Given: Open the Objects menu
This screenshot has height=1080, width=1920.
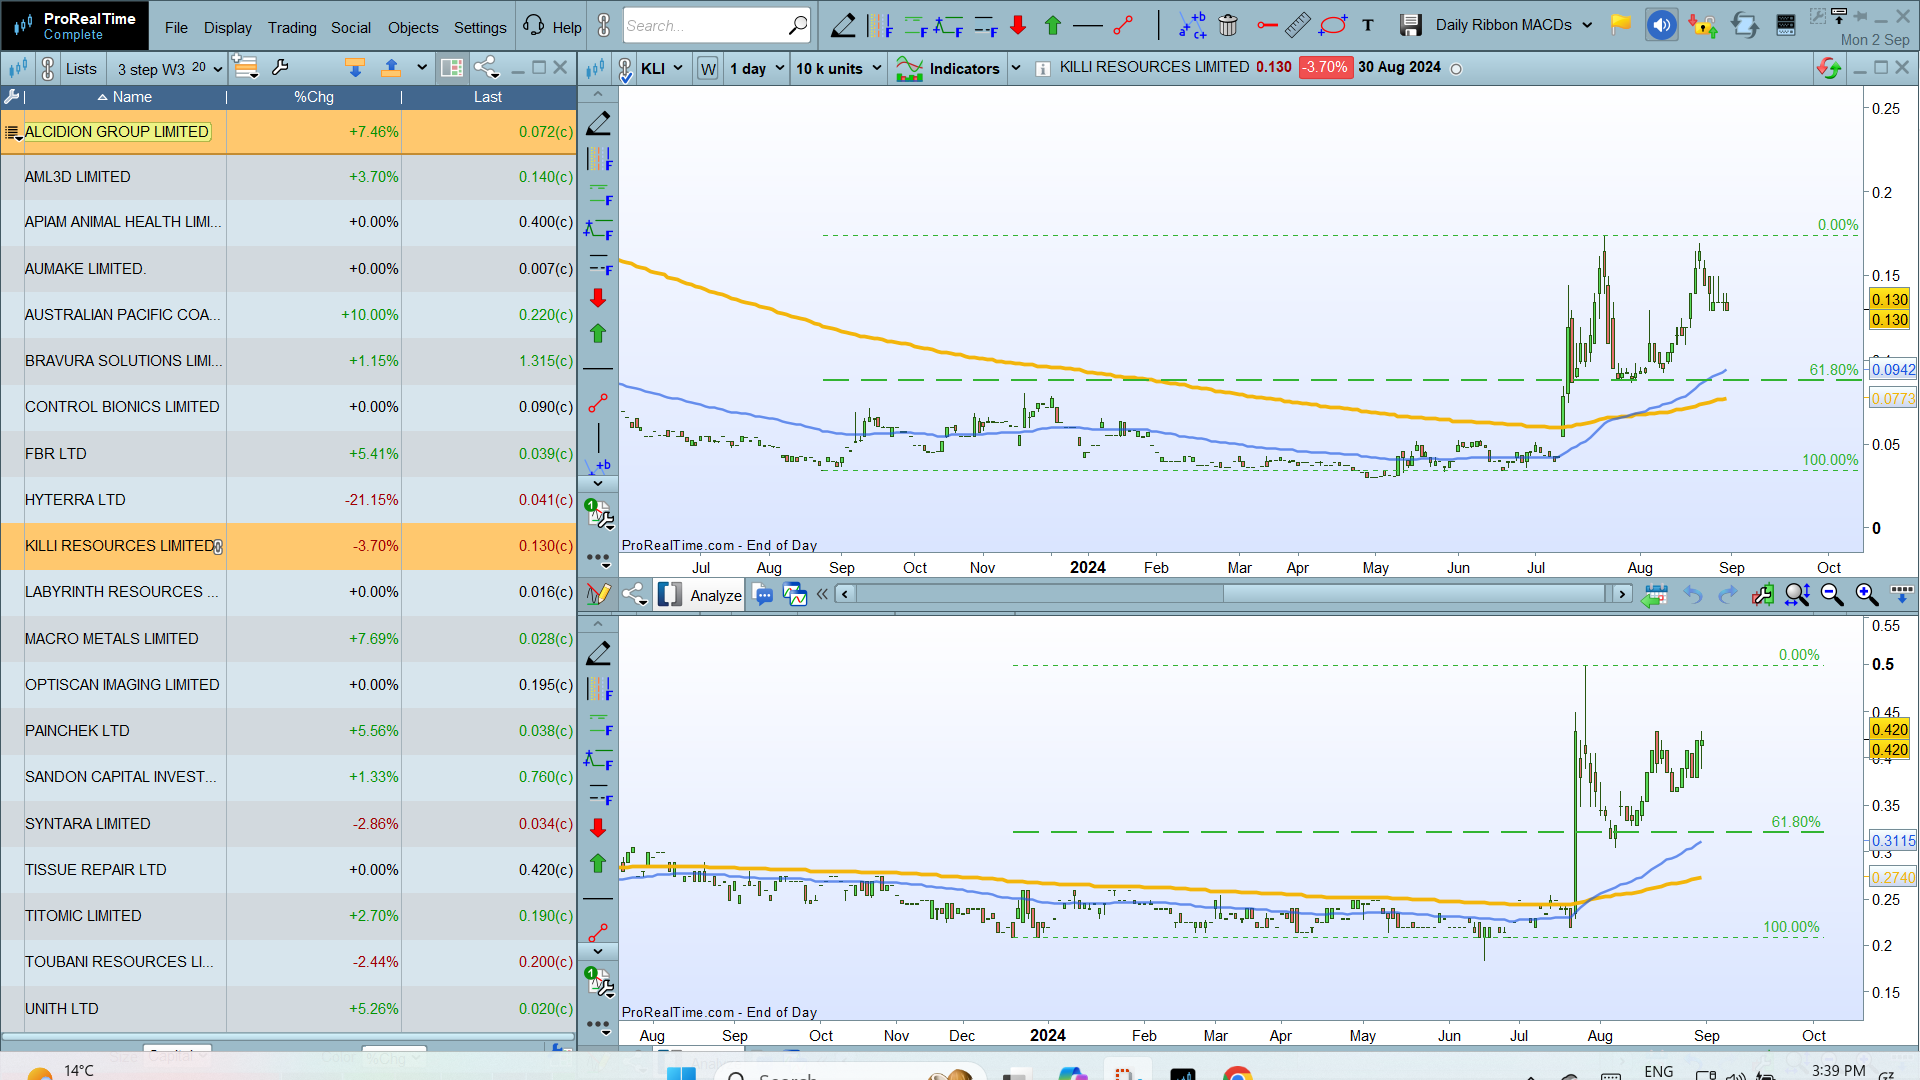Looking at the screenshot, I should point(413,28).
